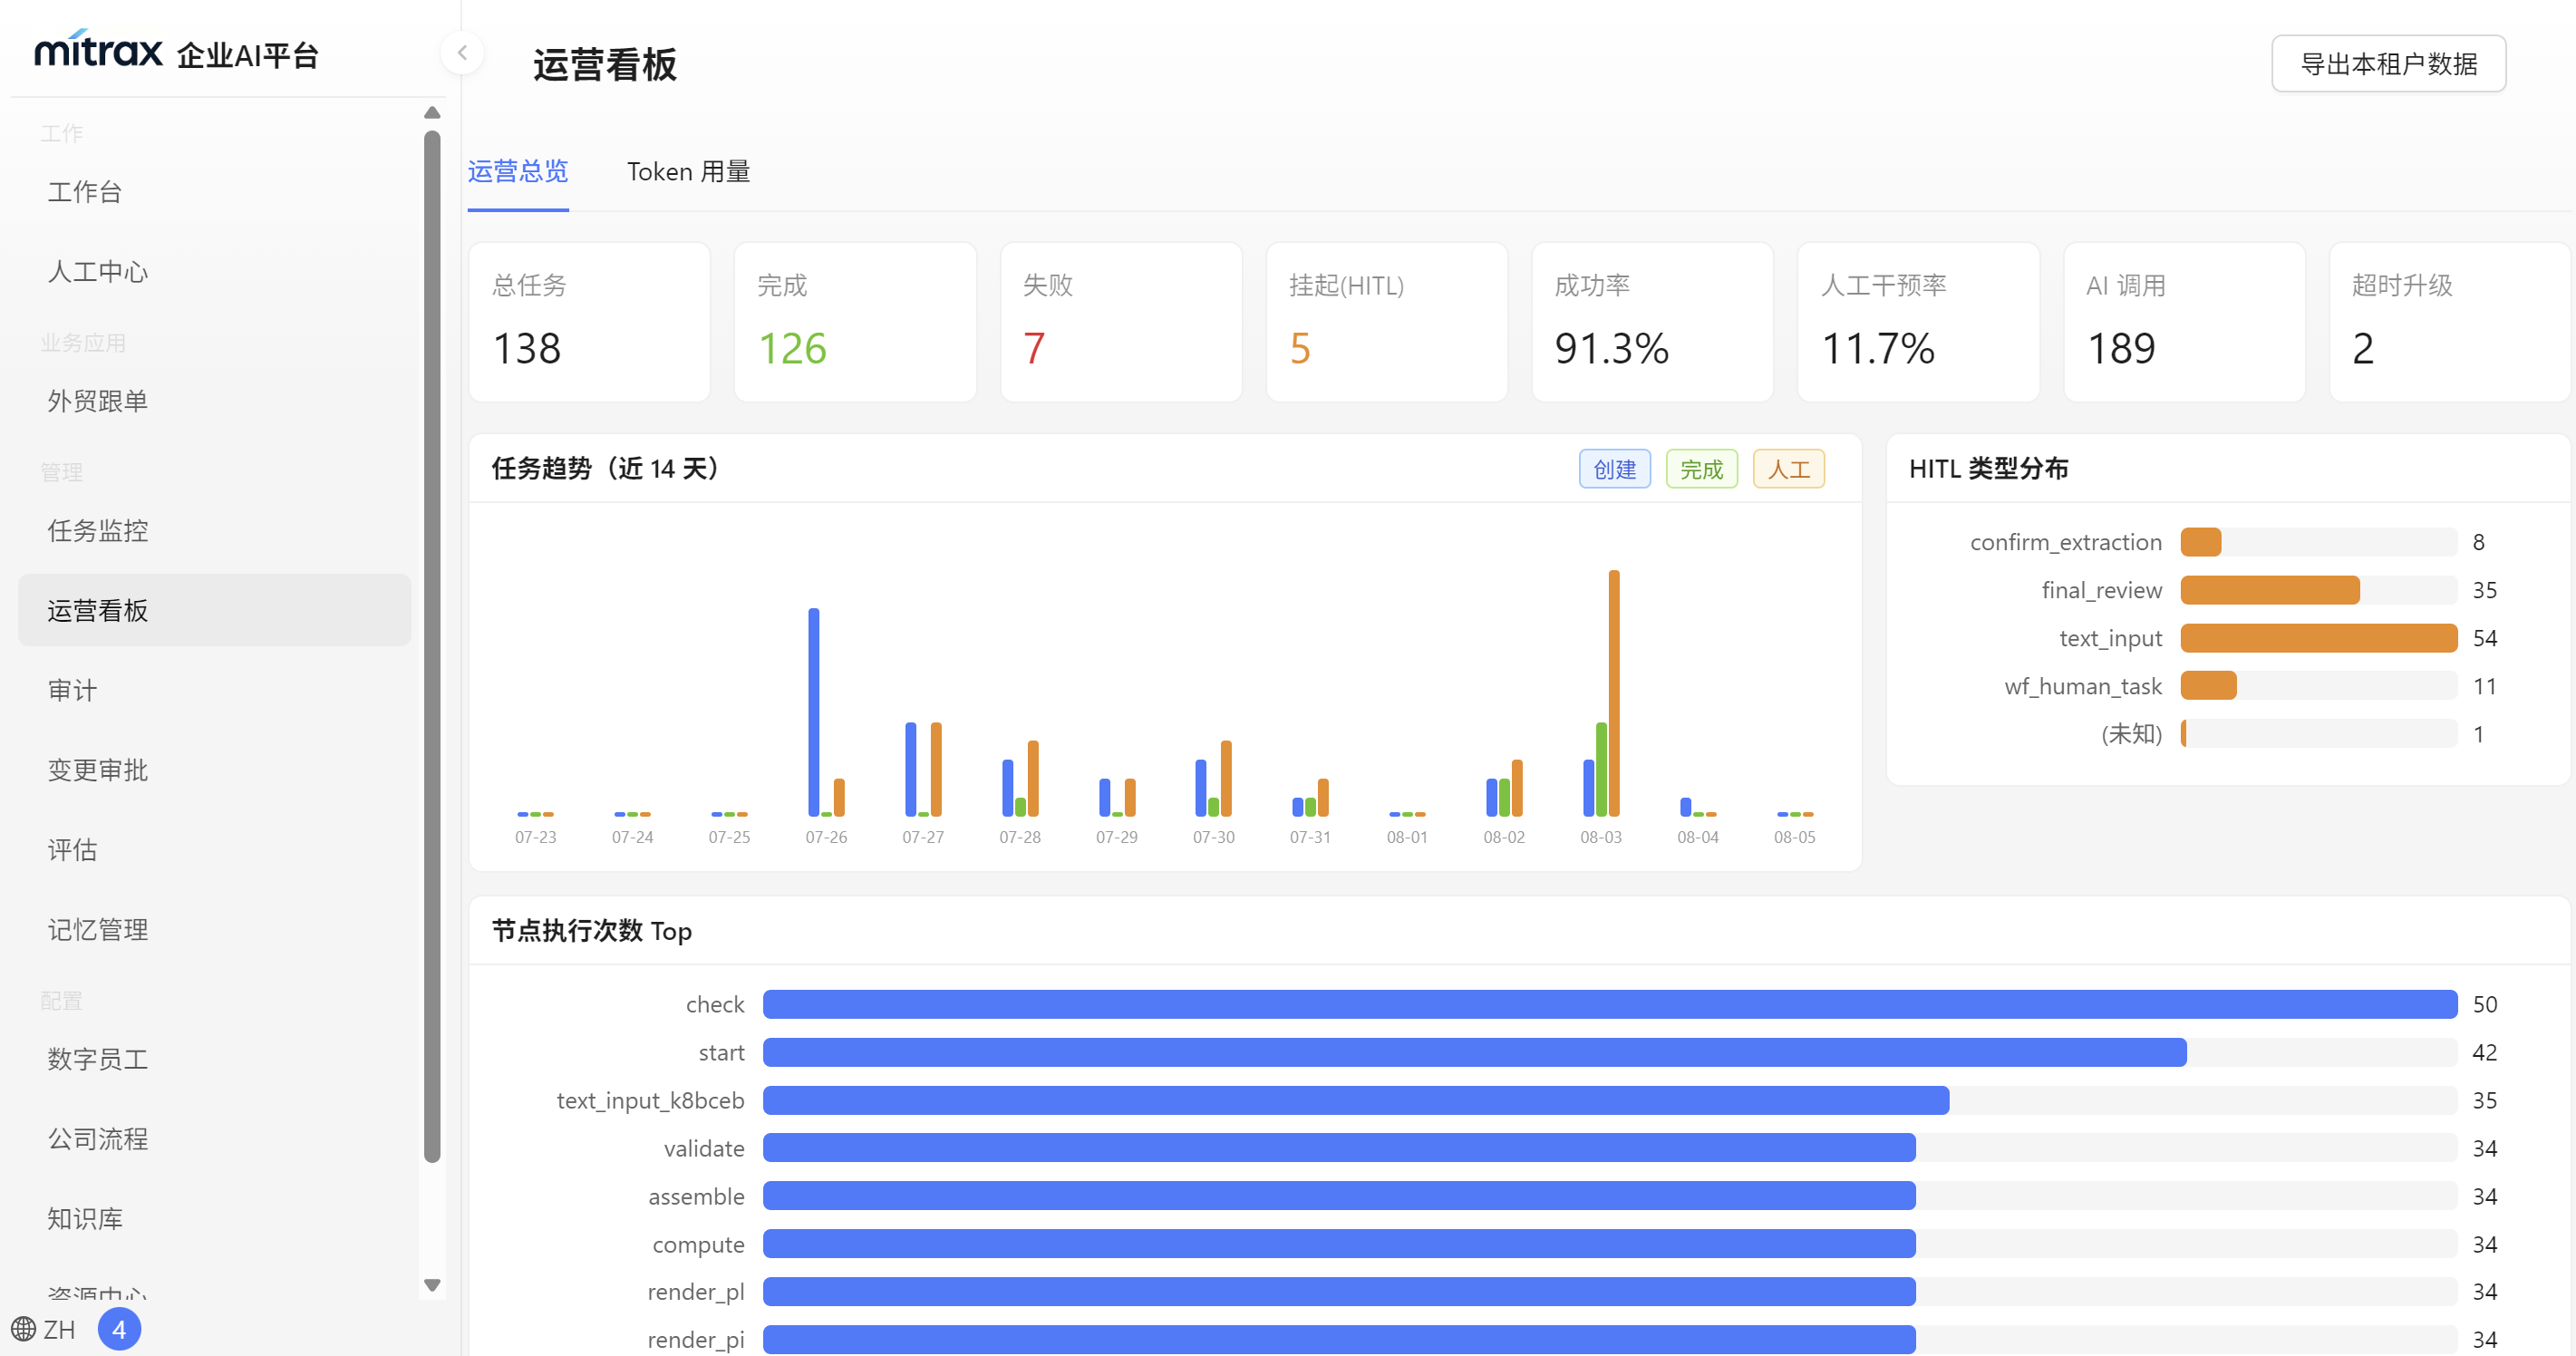
Task: Collapse the sidebar with the chevron button
Action: pos(462,53)
